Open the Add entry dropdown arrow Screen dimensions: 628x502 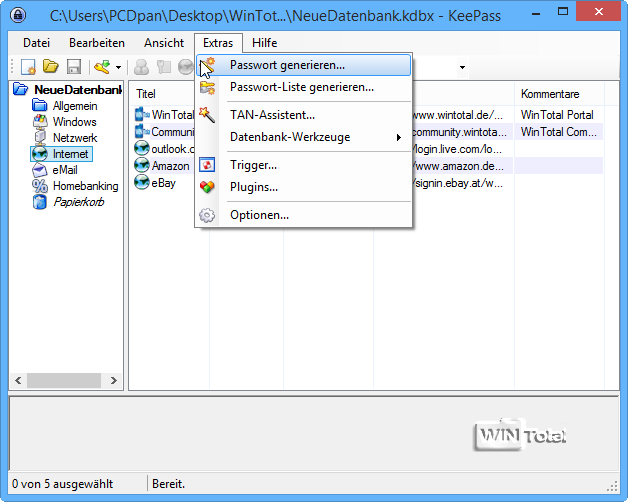tap(118, 67)
